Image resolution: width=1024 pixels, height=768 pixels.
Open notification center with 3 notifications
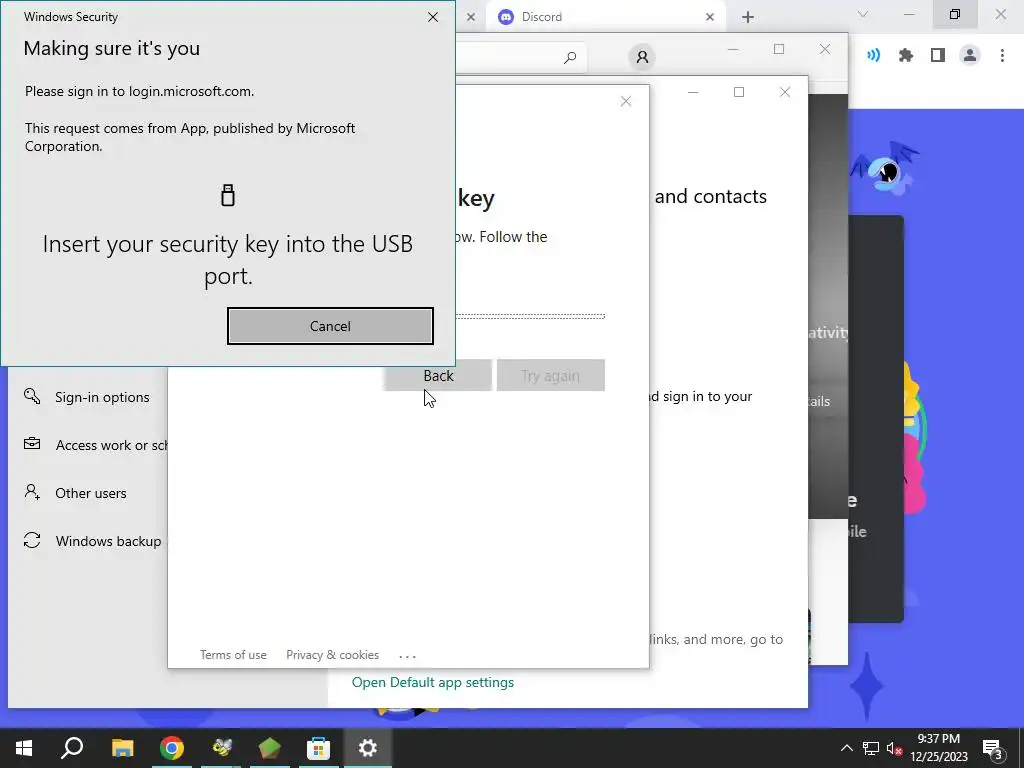pyautogui.click(x=993, y=748)
